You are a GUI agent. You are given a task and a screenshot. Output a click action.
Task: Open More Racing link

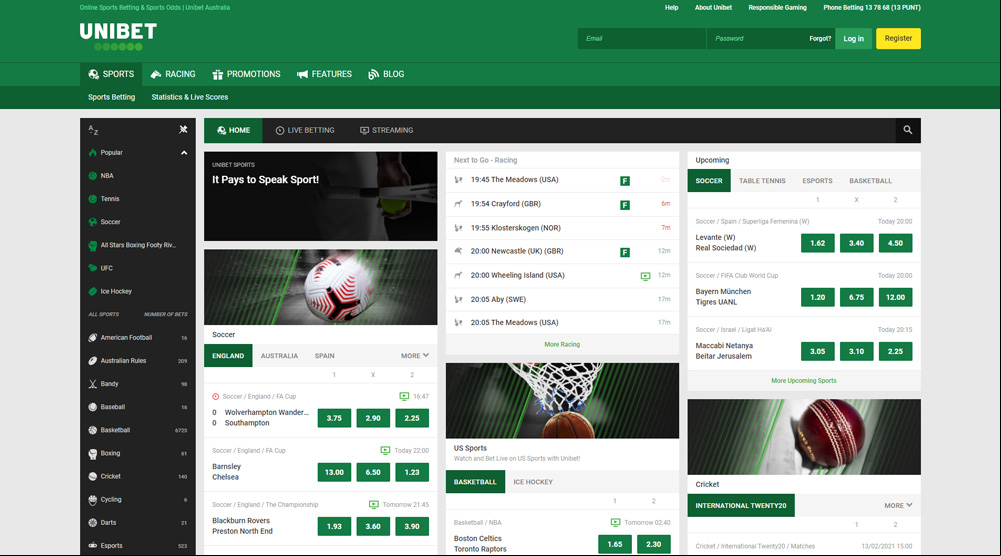(x=562, y=344)
